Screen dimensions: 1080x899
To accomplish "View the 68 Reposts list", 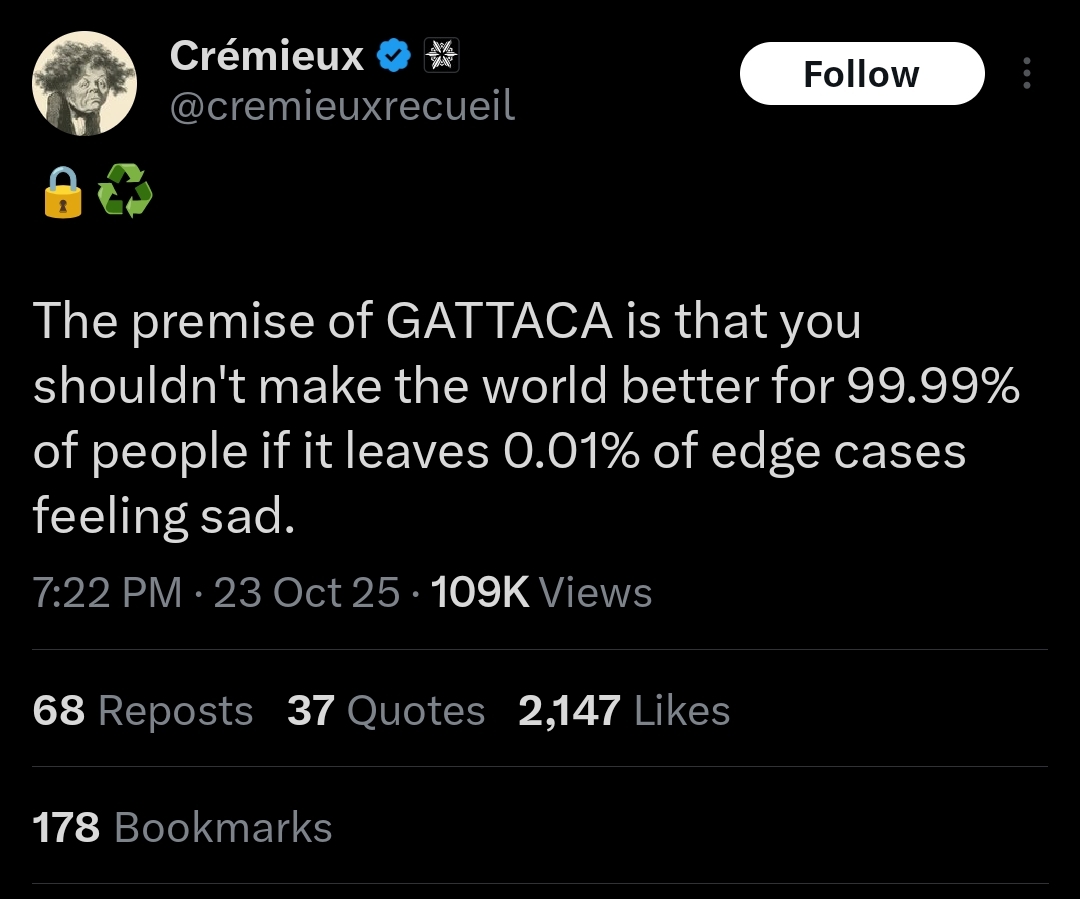I will (143, 711).
